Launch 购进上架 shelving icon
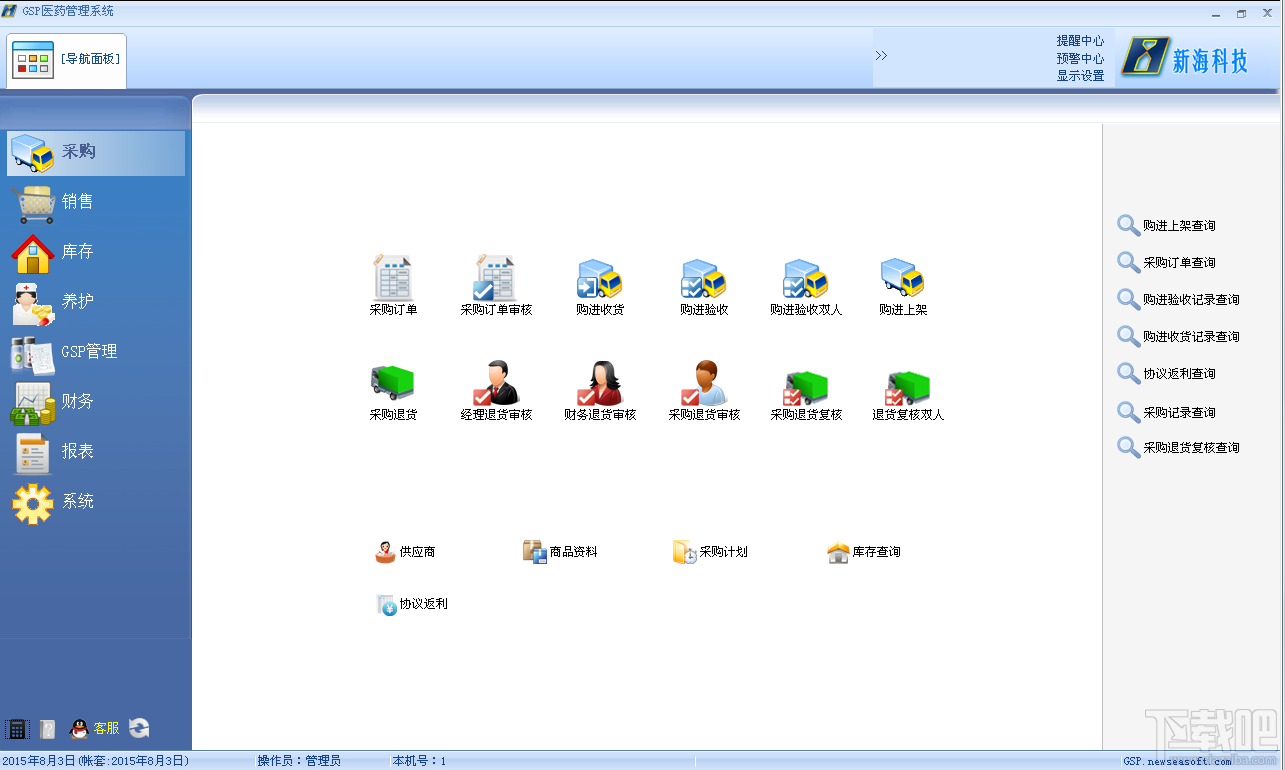1285x770 pixels. pos(903,286)
